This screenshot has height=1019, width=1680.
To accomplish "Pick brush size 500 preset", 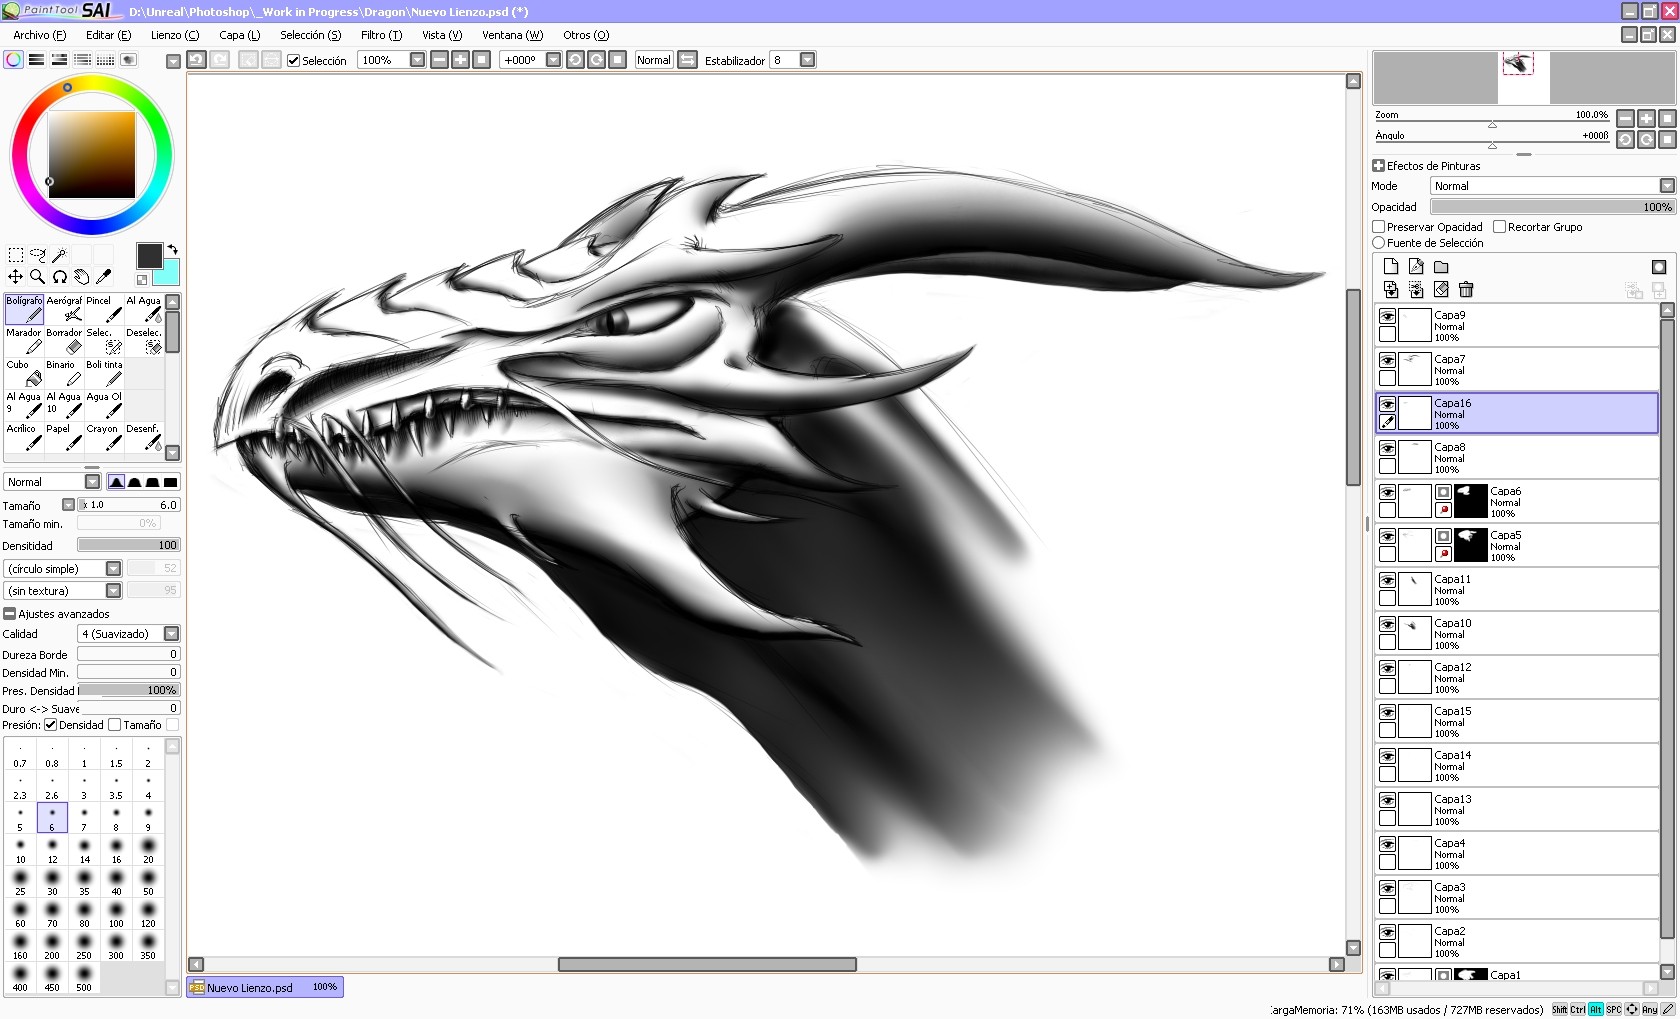I will coord(84,979).
